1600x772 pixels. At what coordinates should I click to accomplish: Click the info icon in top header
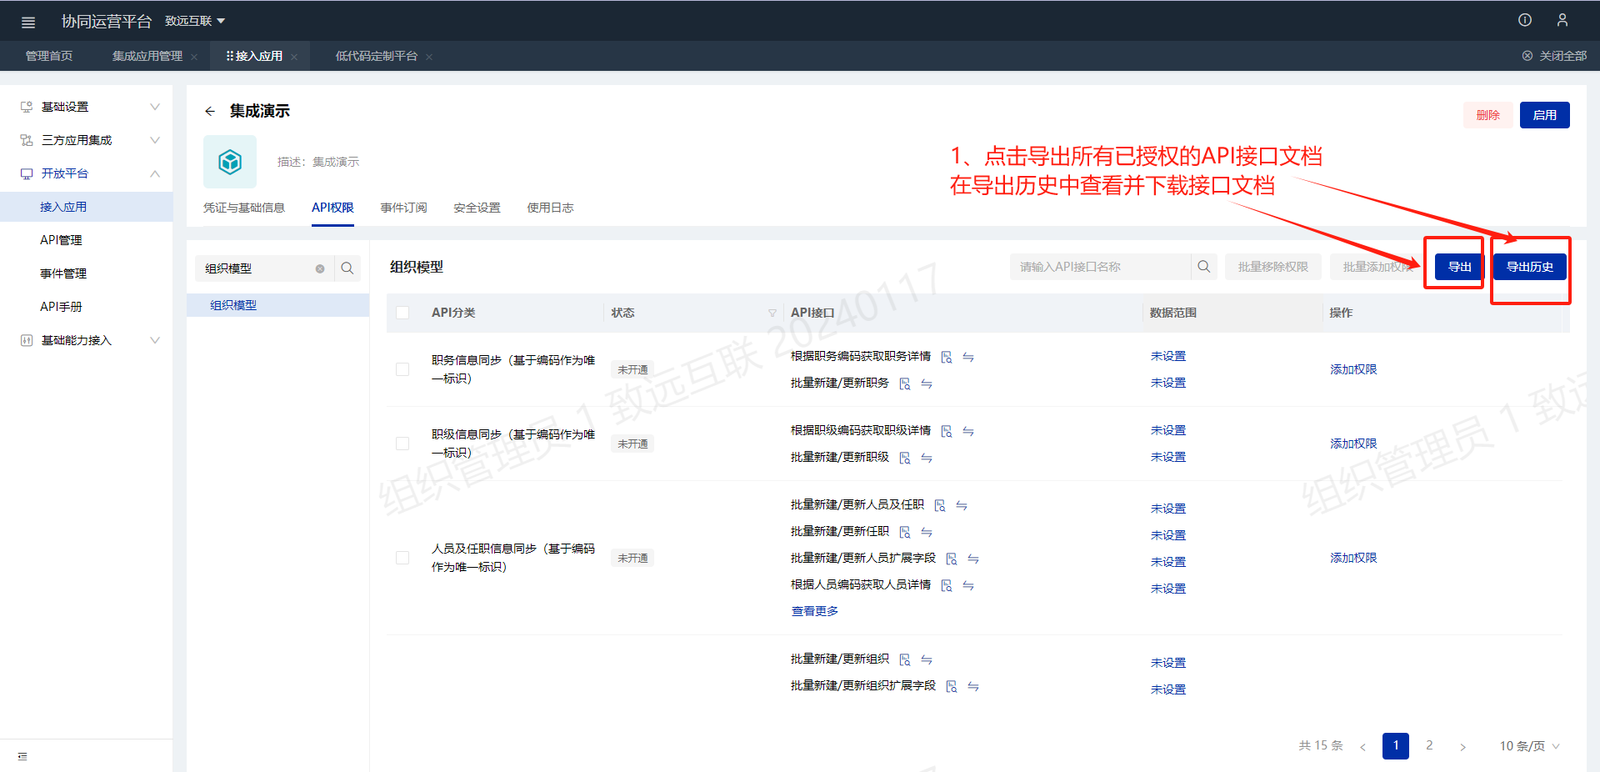tap(1525, 20)
